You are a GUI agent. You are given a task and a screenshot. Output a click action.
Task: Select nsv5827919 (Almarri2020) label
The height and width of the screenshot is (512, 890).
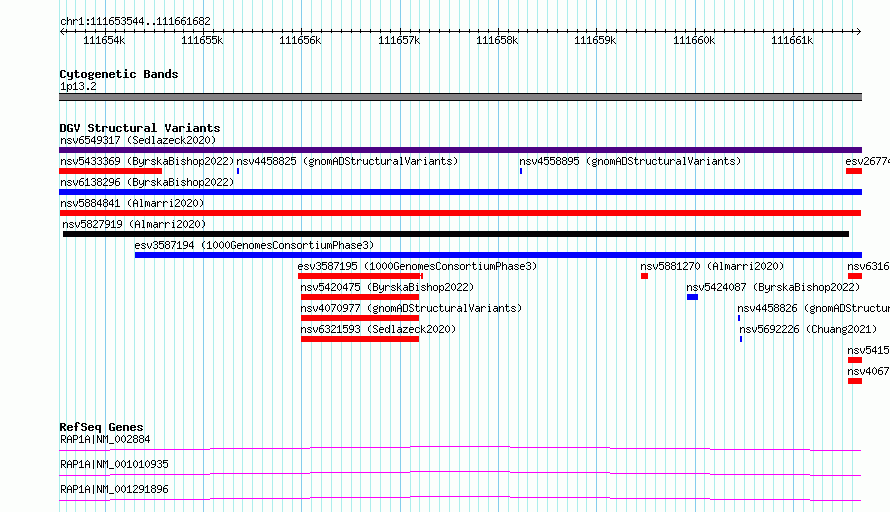click(134, 224)
